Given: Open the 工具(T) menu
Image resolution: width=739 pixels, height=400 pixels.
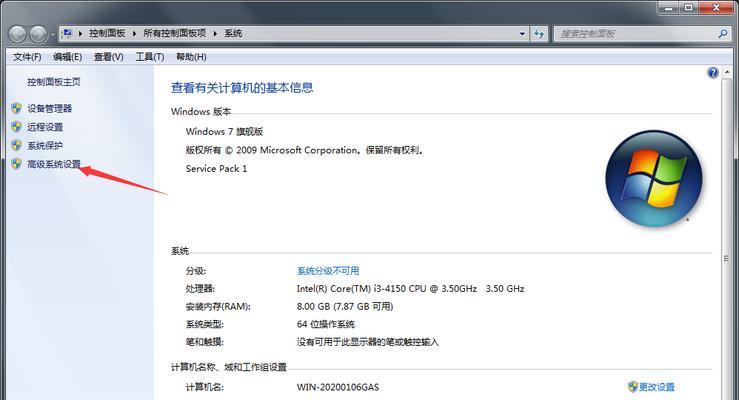Looking at the screenshot, I should [150, 57].
